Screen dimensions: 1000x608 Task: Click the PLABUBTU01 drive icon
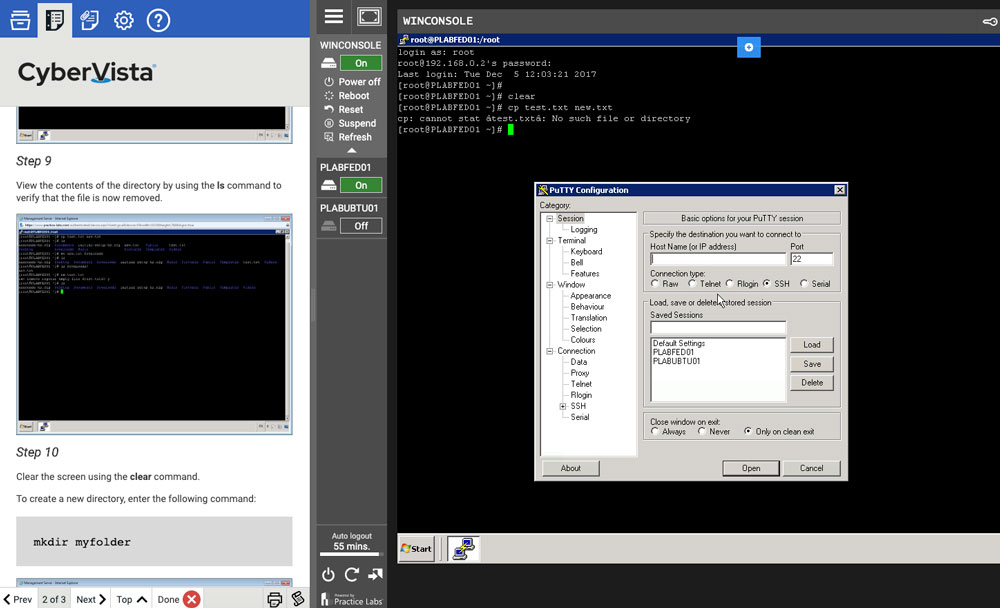tap(328, 226)
